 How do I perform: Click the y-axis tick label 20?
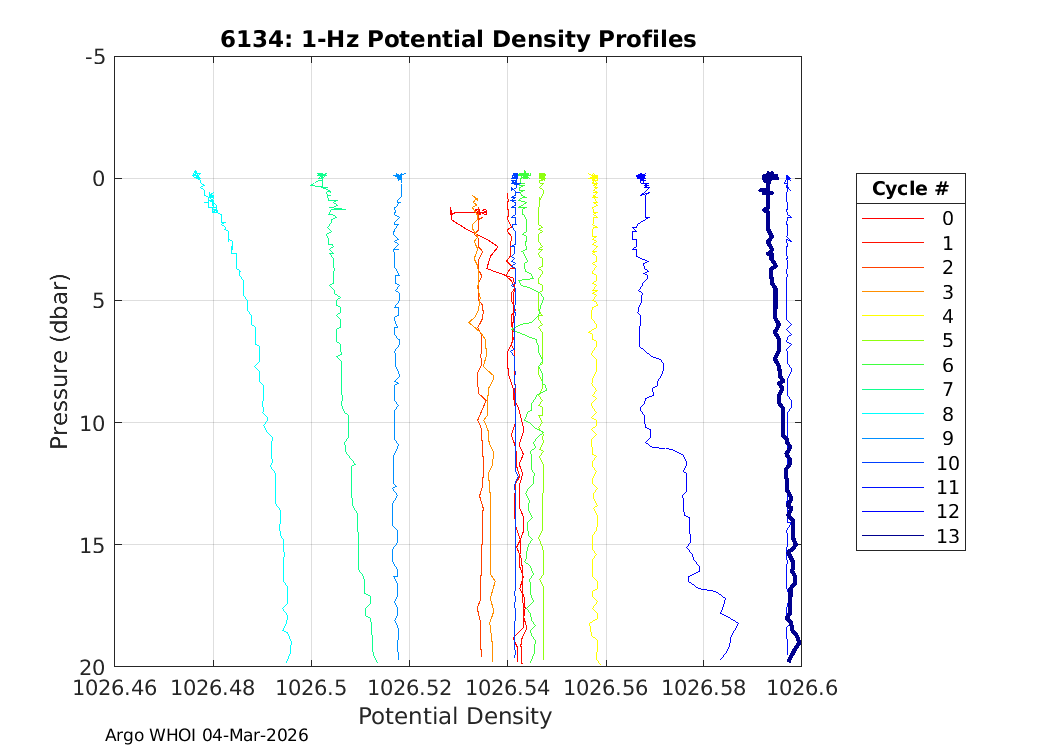tap(92, 667)
